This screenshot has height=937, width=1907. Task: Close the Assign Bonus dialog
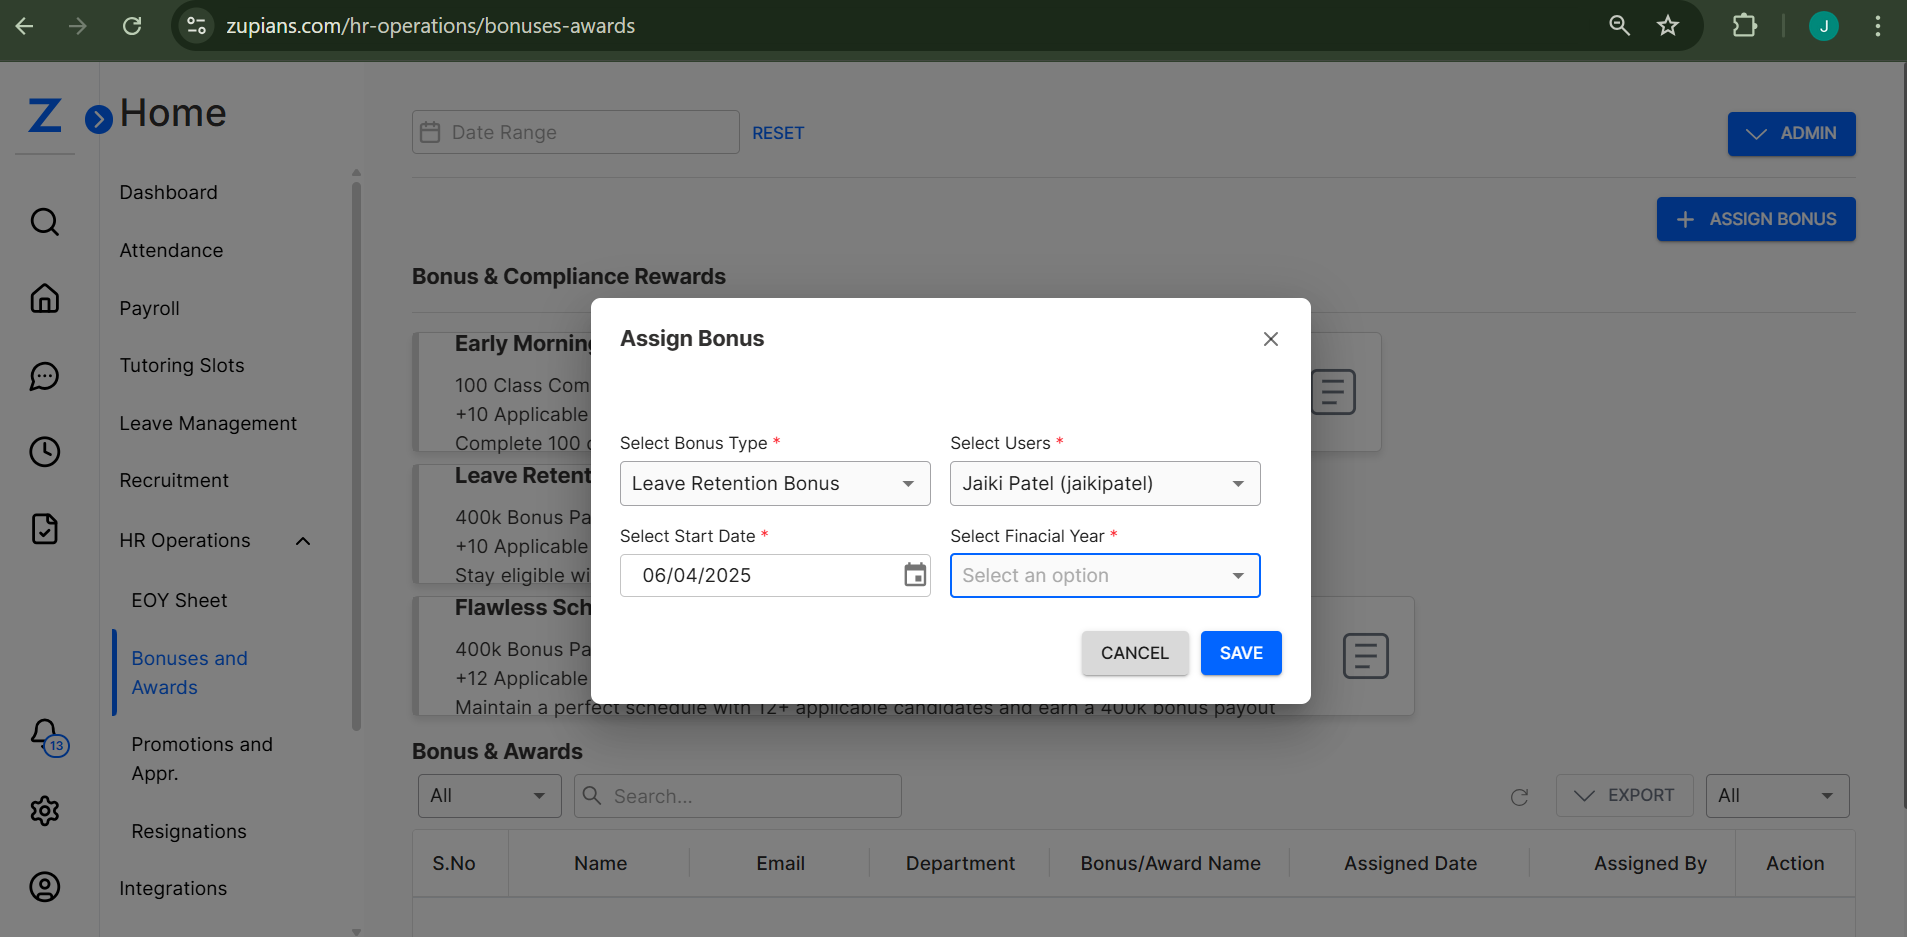tap(1270, 339)
